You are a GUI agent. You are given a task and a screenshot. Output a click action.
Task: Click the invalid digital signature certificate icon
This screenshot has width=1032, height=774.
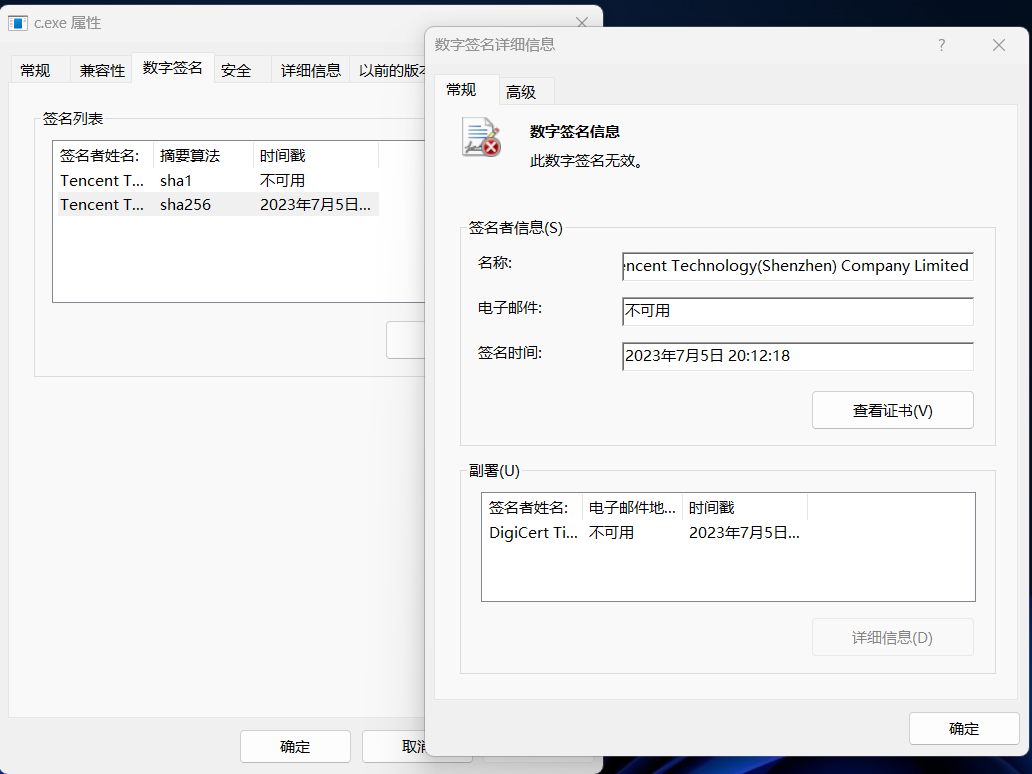click(481, 137)
